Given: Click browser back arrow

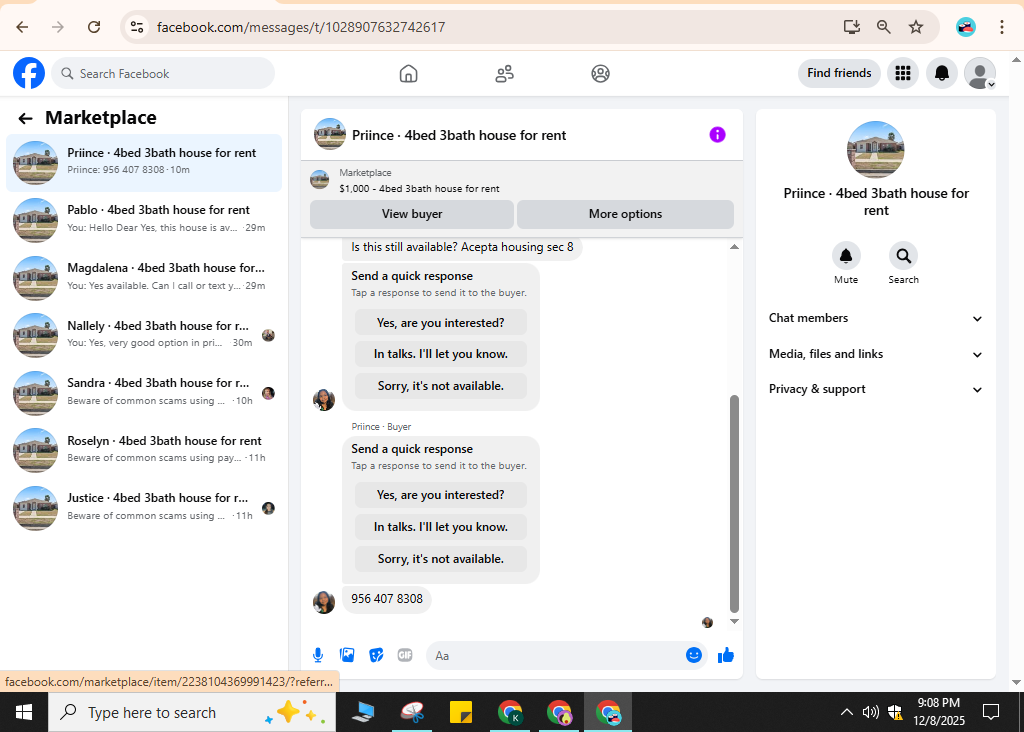Looking at the screenshot, I should pos(22,27).
